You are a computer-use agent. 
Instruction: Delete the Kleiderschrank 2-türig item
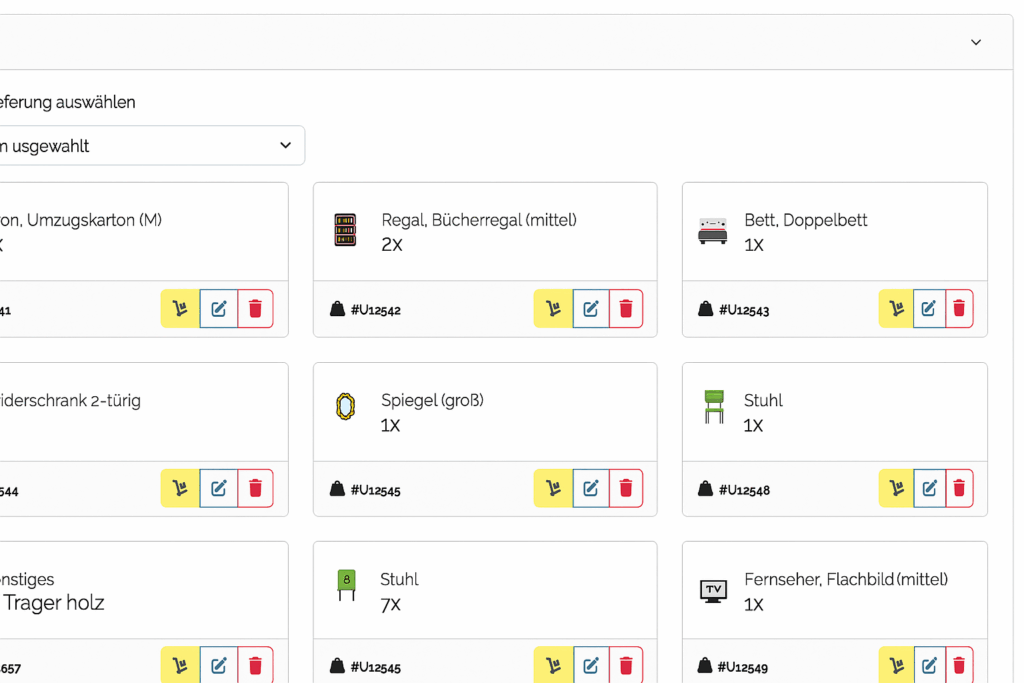click(255, 488)
